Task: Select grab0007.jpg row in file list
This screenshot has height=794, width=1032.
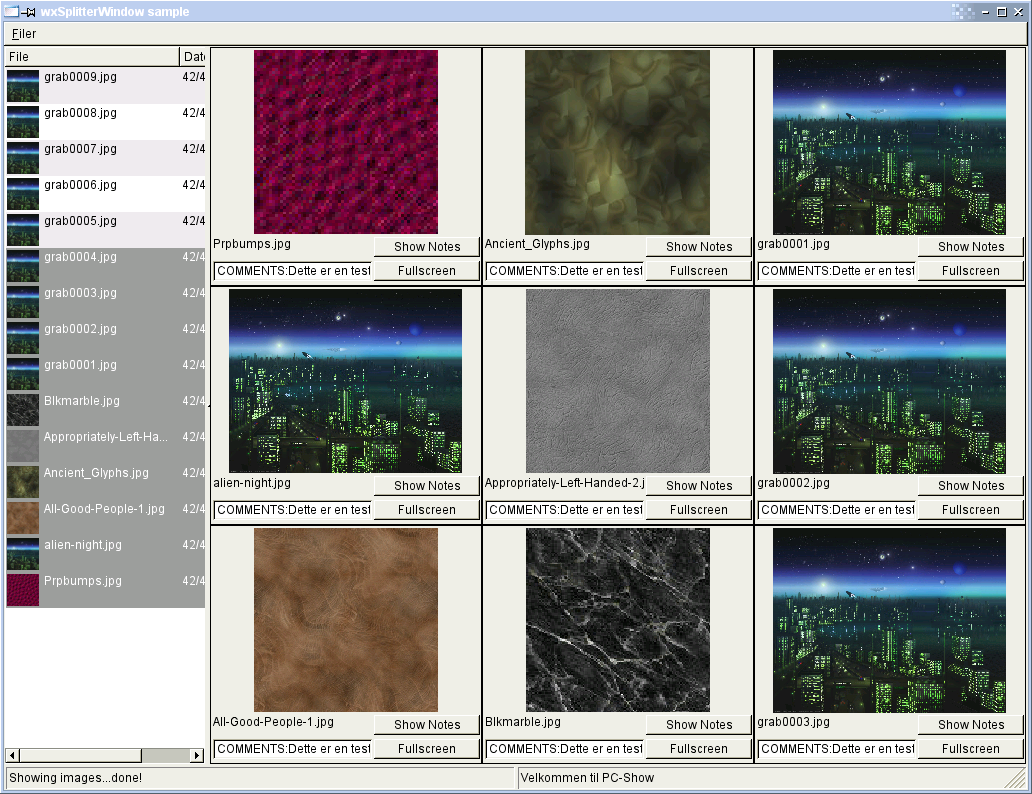Action: pos(80,149)
